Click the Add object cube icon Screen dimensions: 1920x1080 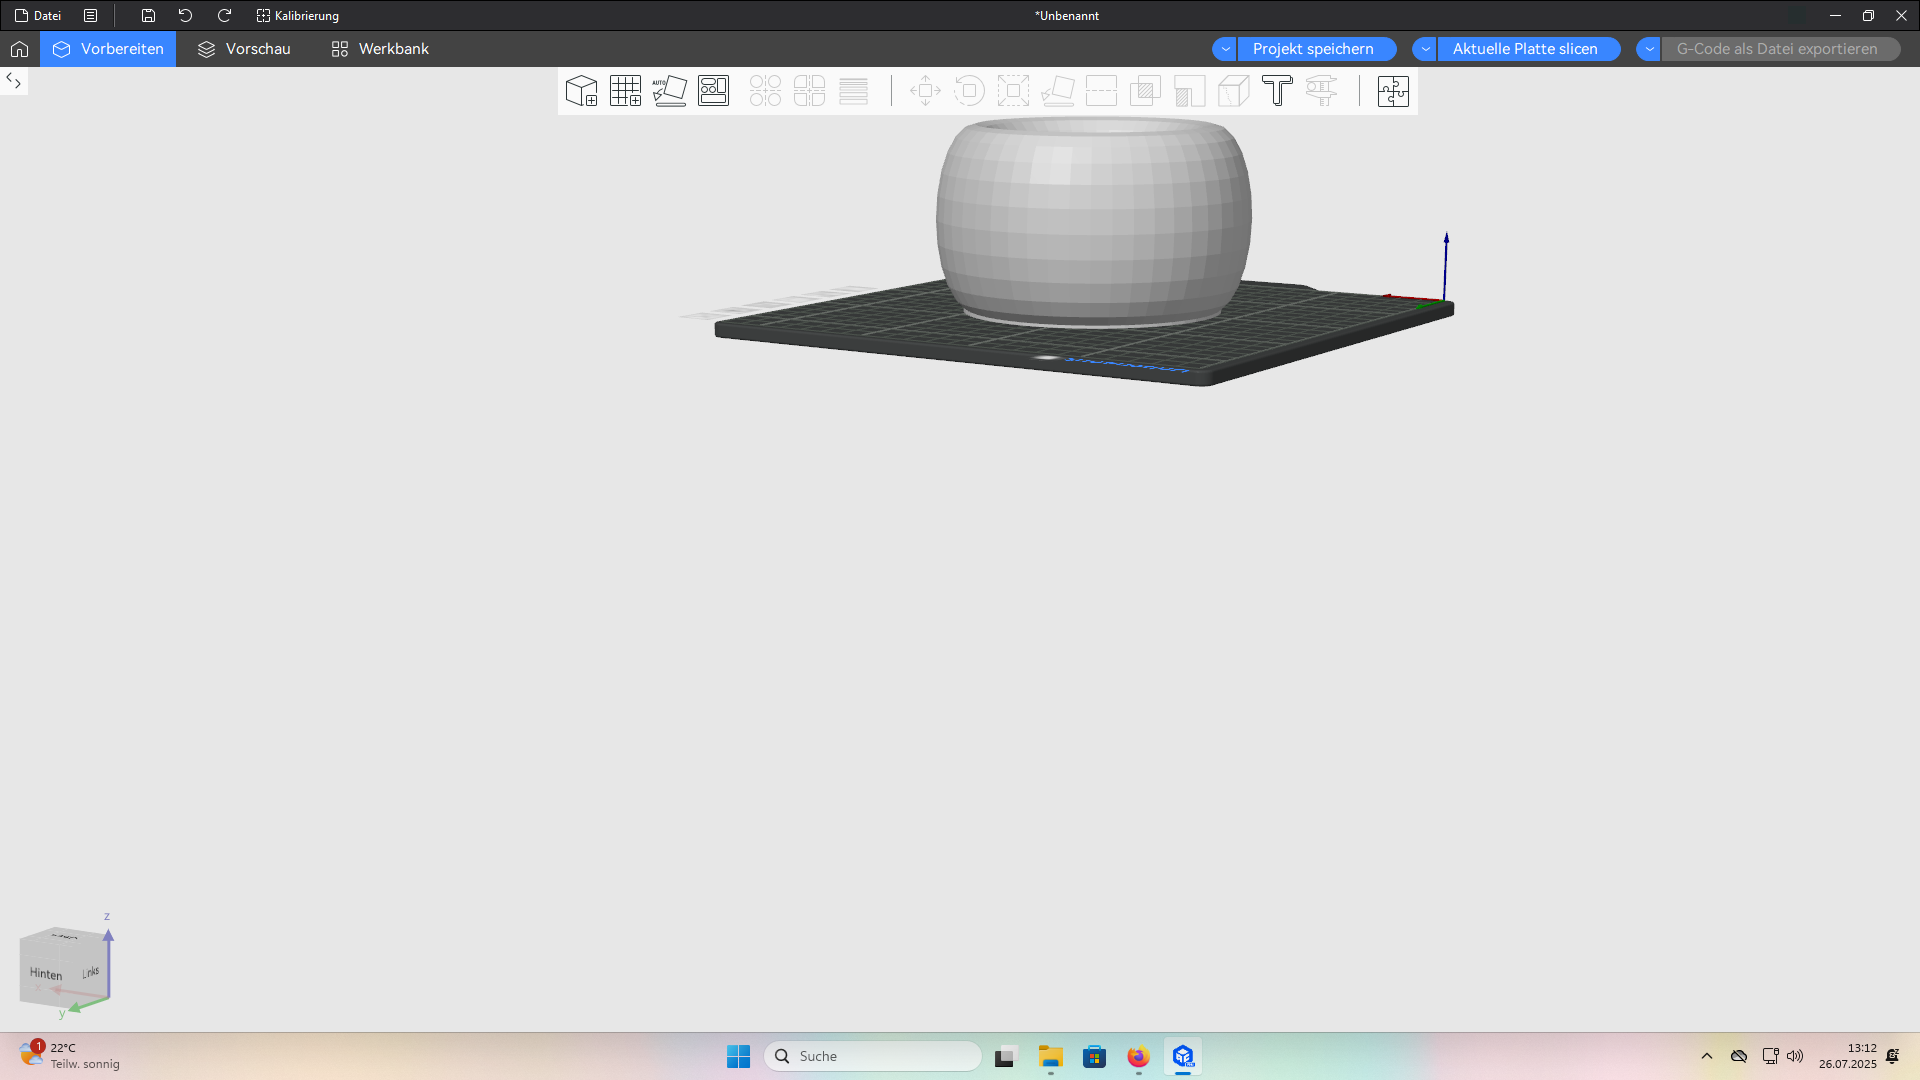[581, 91]
